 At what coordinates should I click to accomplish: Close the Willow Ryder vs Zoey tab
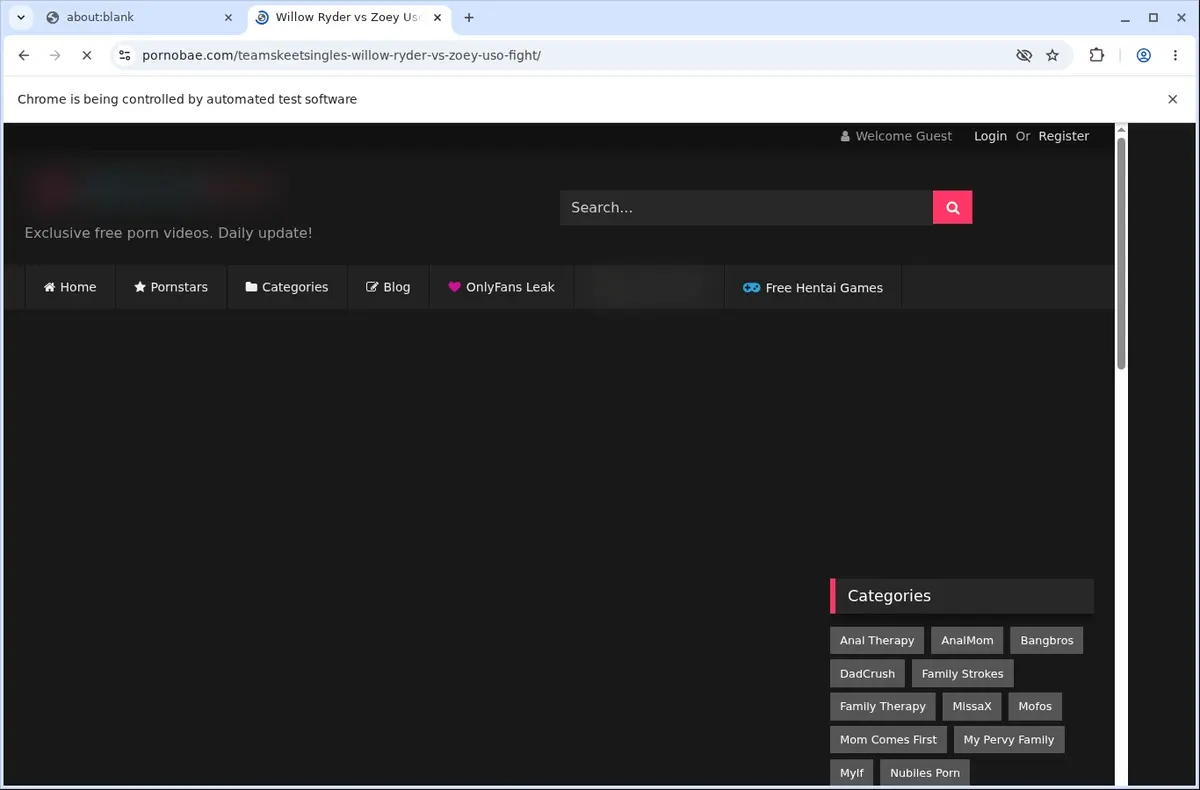[x=437, y=17]
